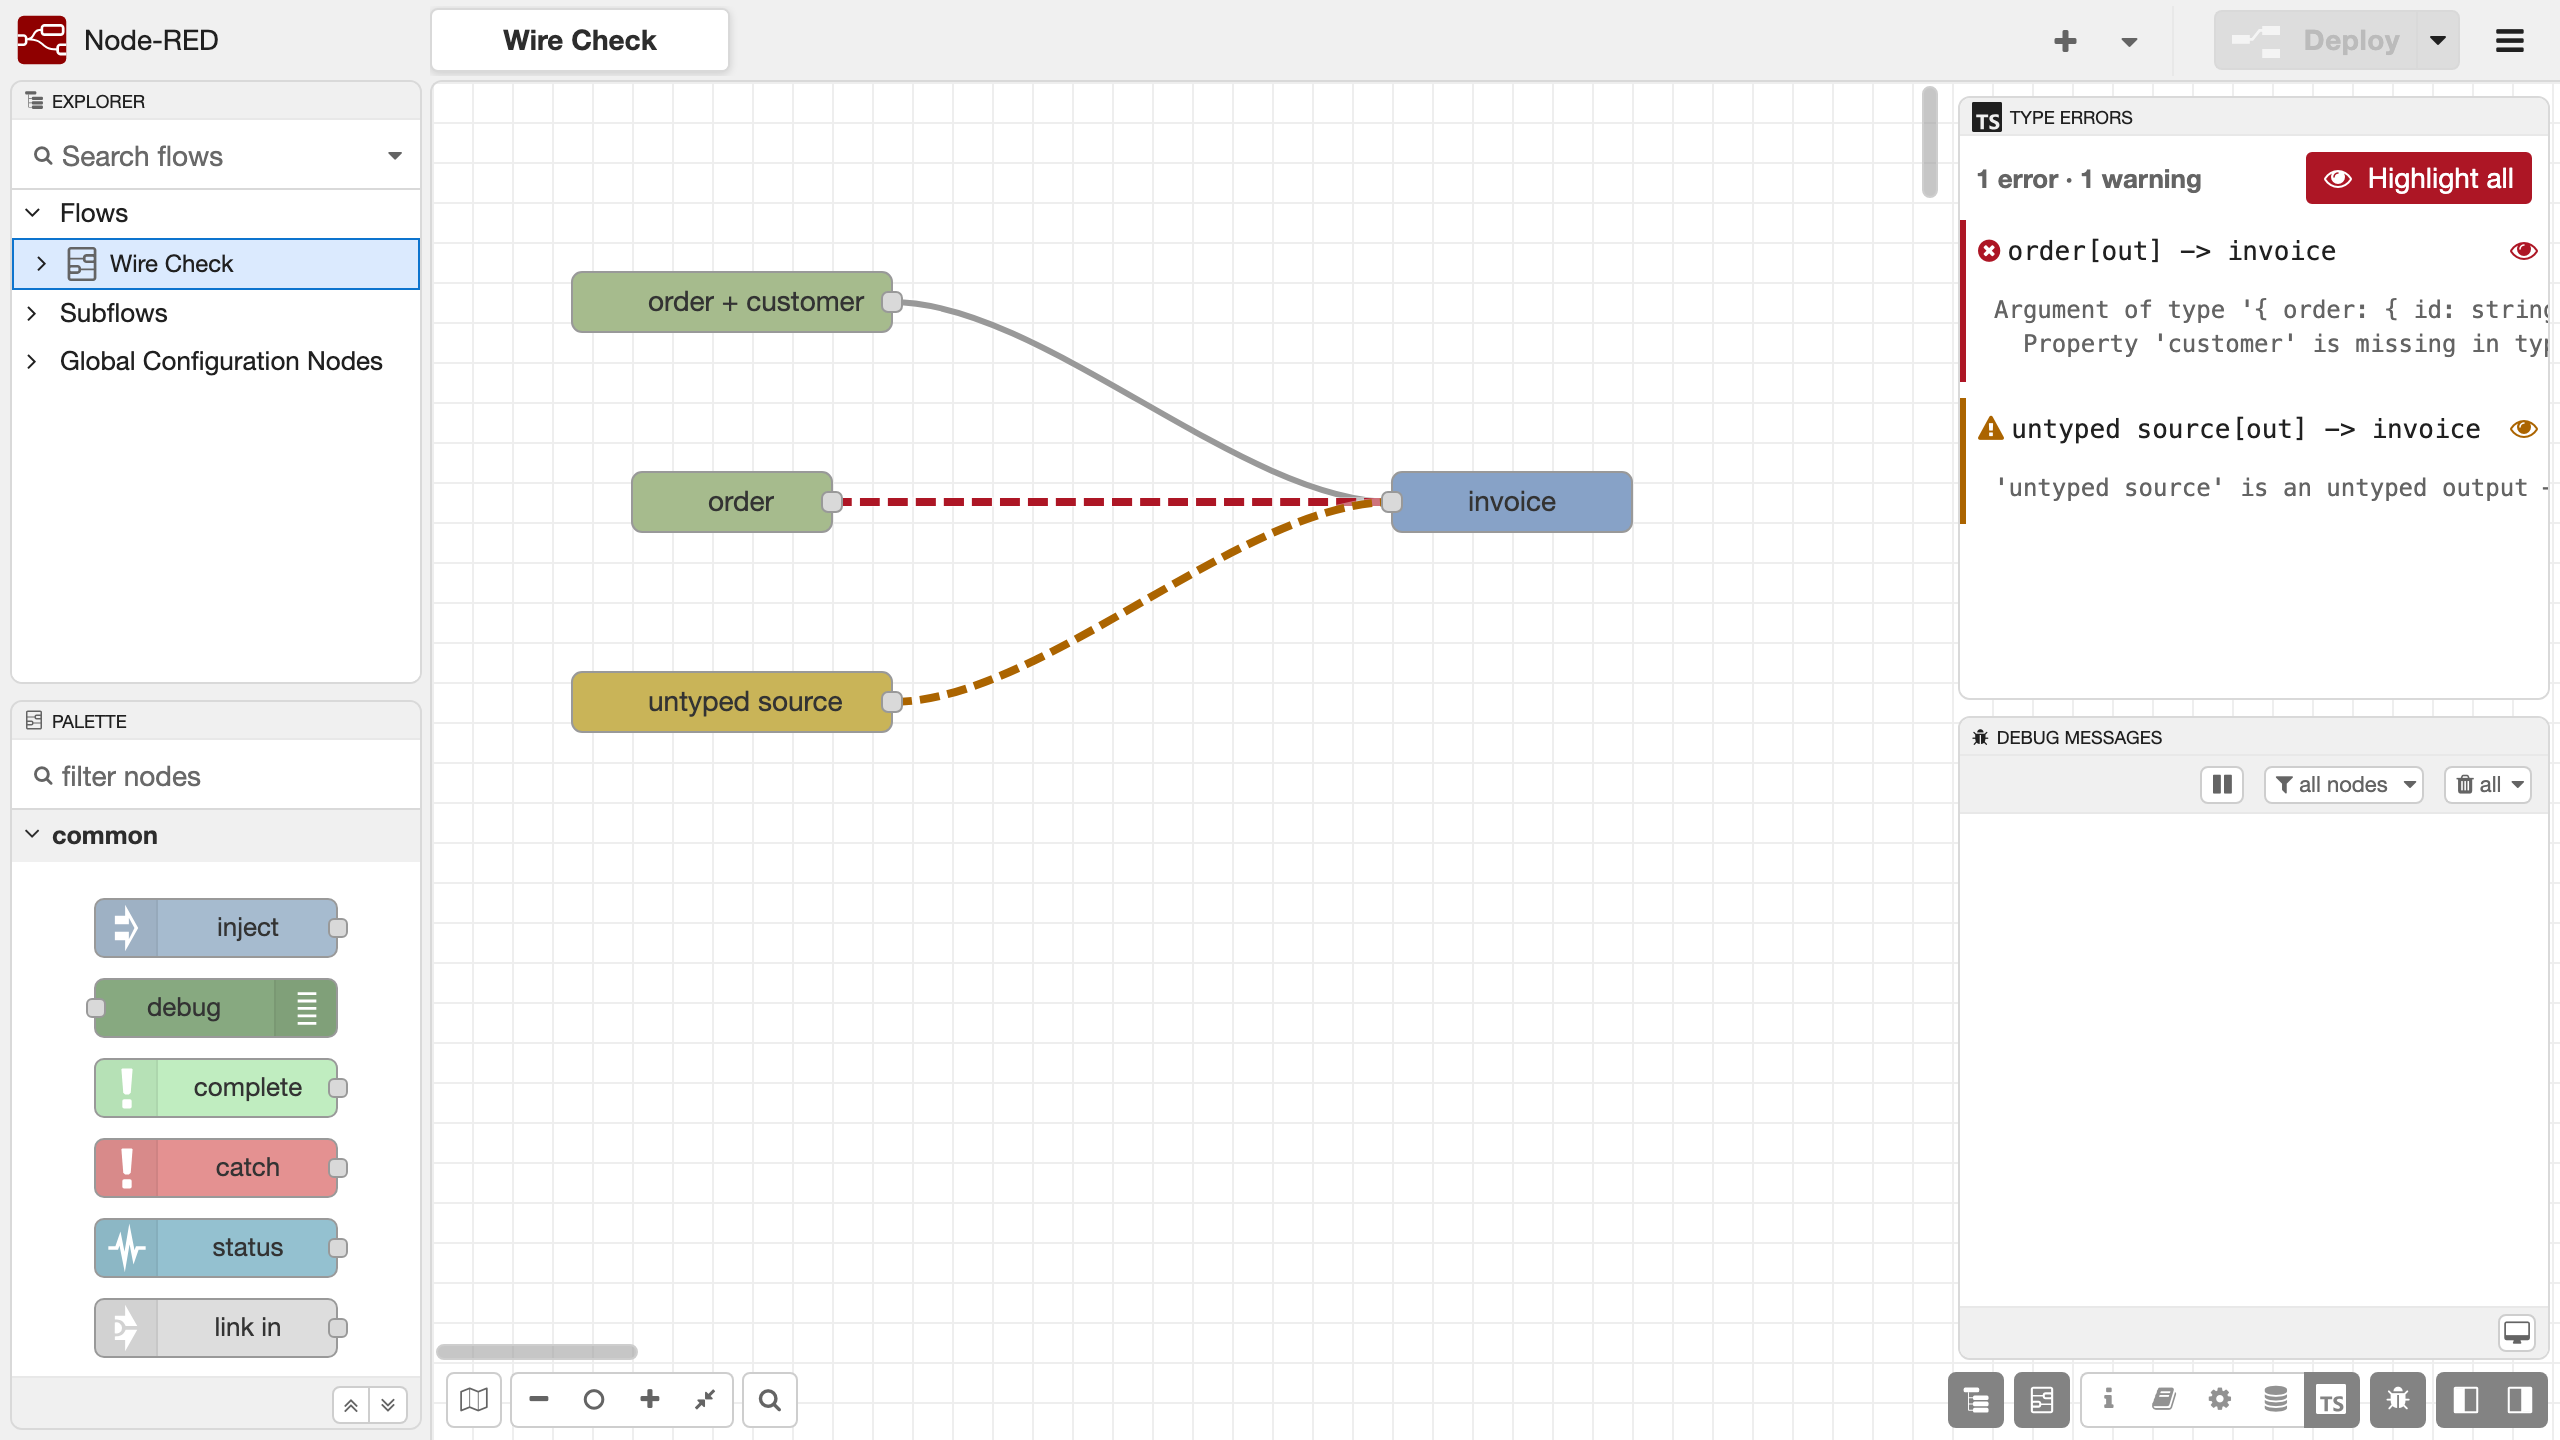The image size is (2560, 1440).
Task: Select the catch palette node
Action: [x=216, y=1168]
